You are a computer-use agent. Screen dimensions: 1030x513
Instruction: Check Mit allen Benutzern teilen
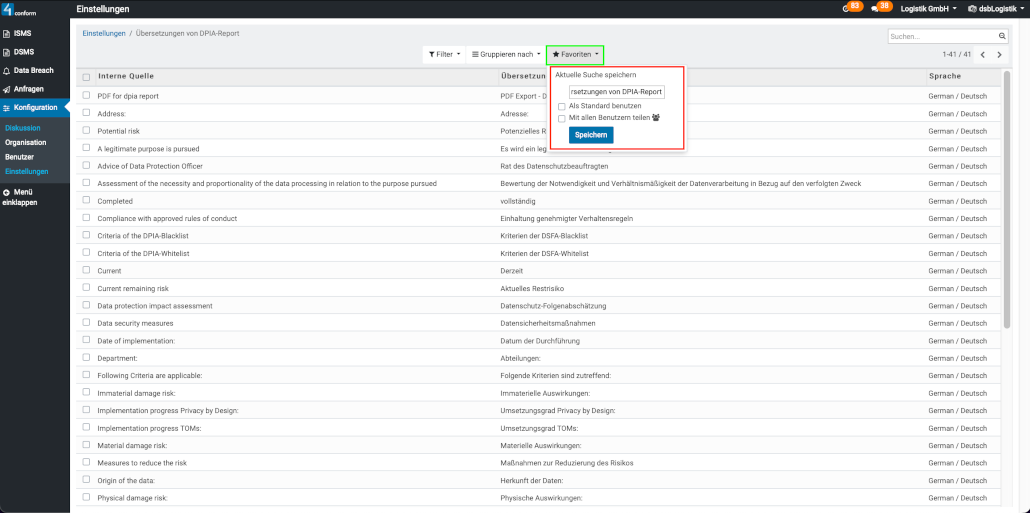tap(562, 118)
